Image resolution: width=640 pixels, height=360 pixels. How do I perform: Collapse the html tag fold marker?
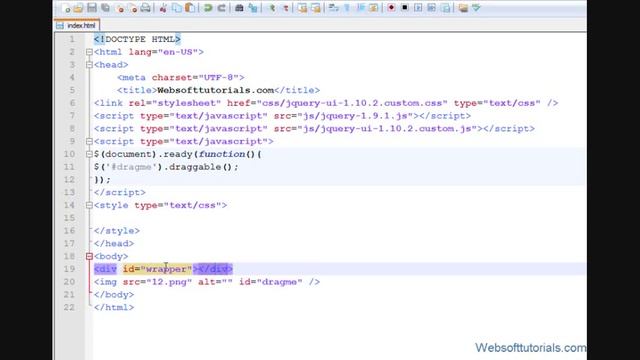coord(89,52)
